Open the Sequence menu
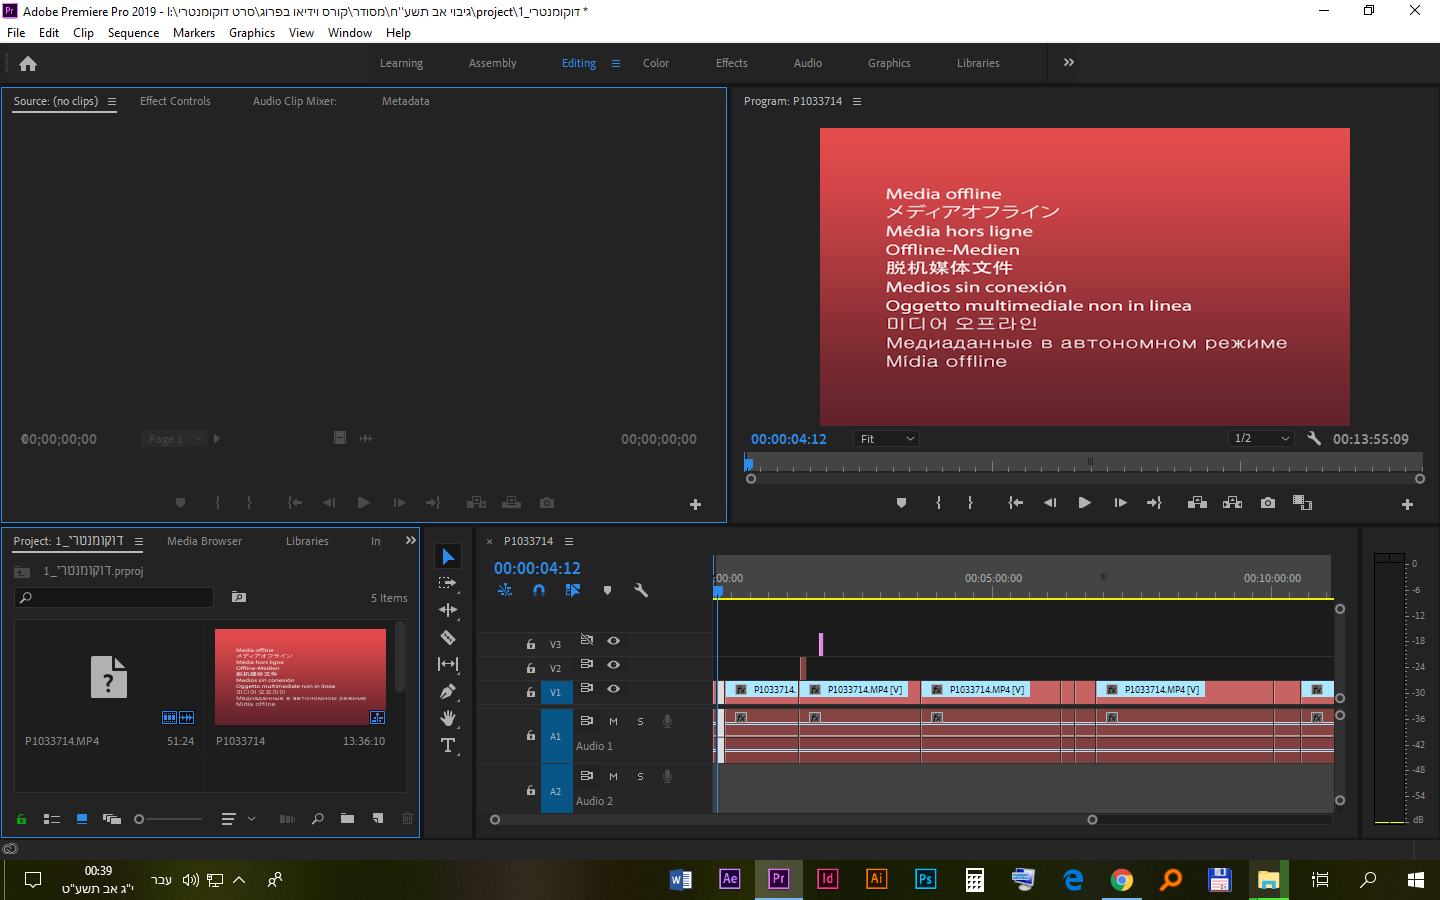 tap(133, 33)
